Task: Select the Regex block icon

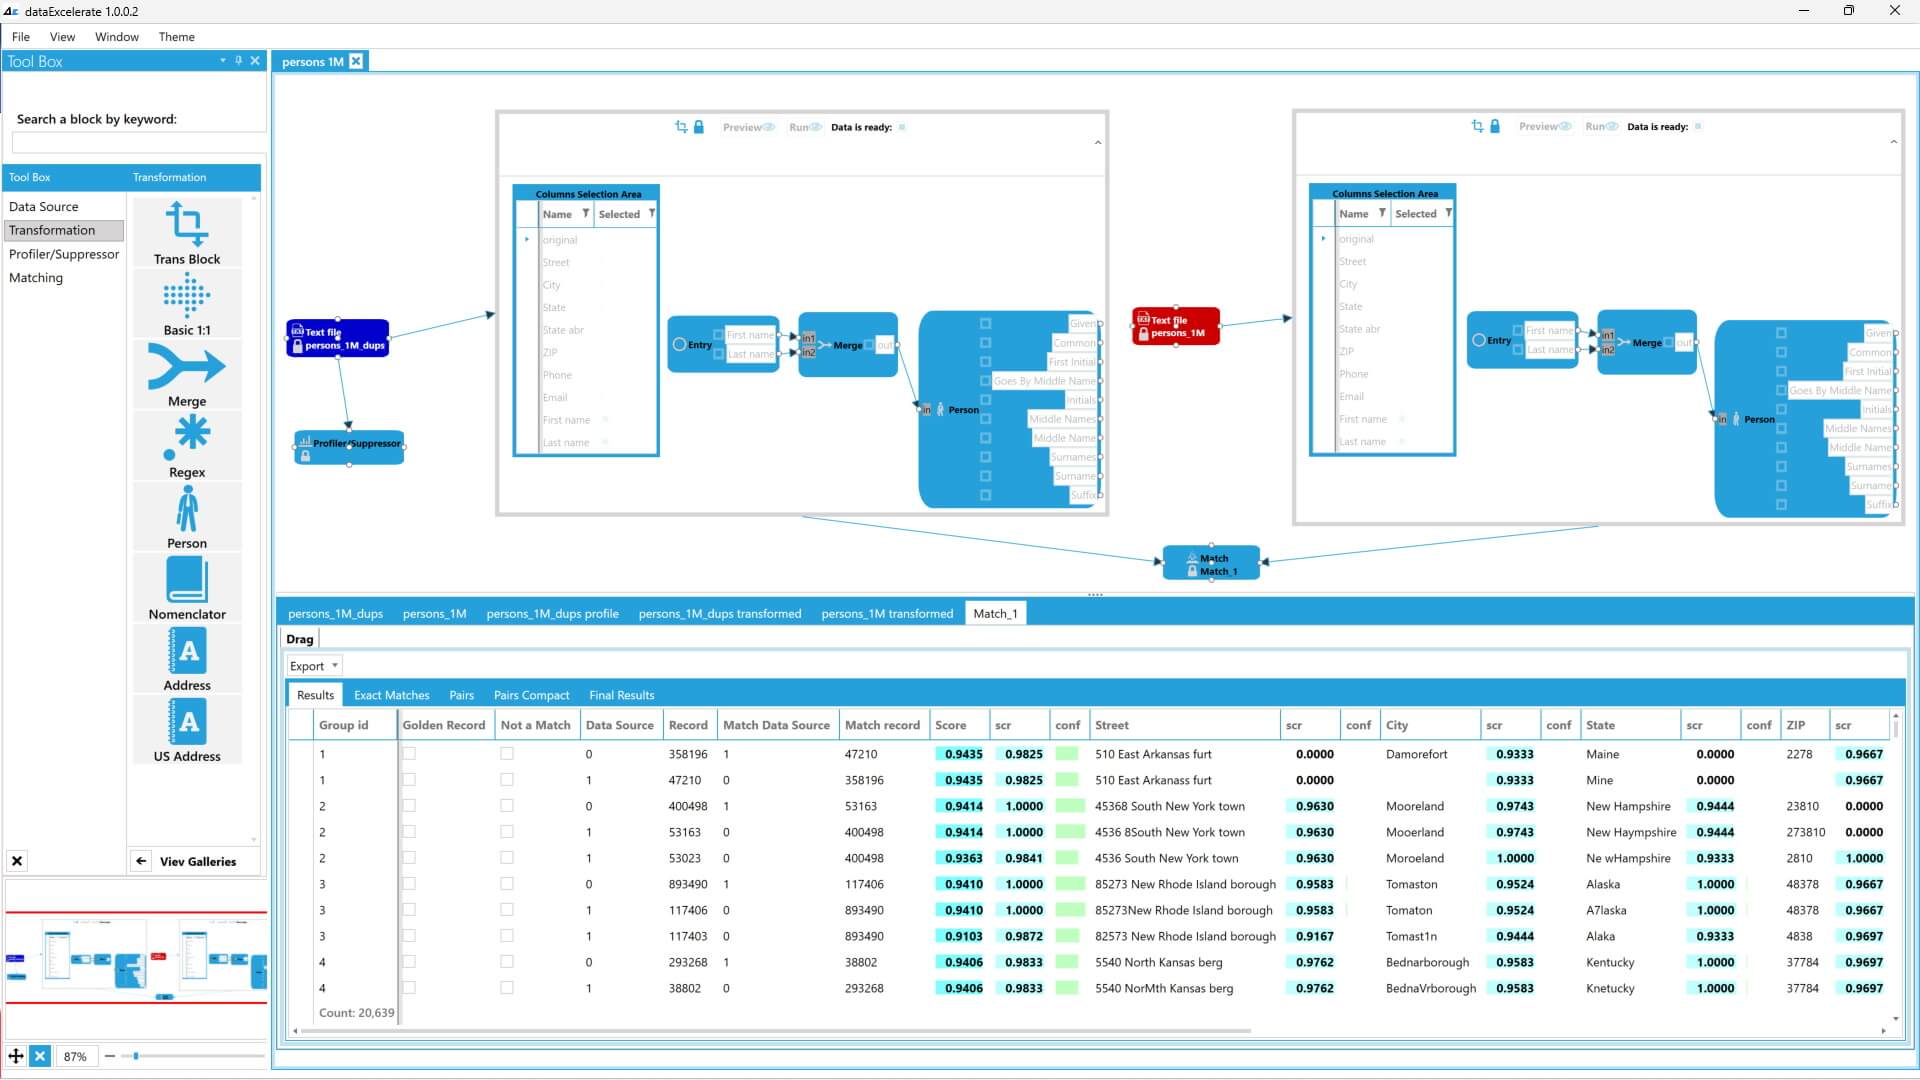Action: [x=187, y=437]
